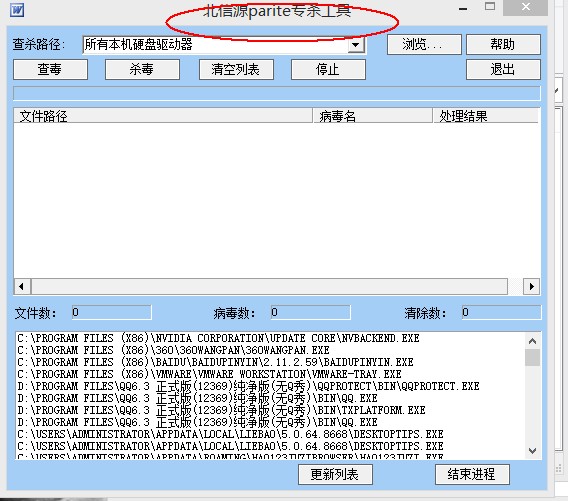Open 帮助 help button

(x=503, y=45)
